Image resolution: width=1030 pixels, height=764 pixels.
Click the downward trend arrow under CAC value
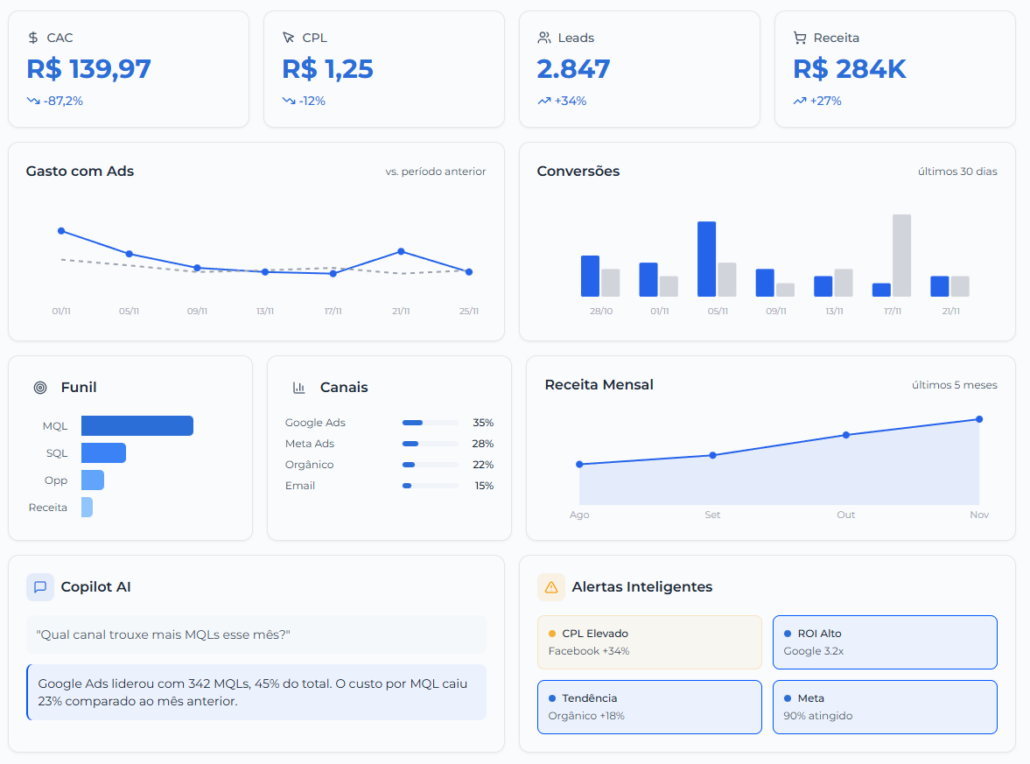click(33, 101)
